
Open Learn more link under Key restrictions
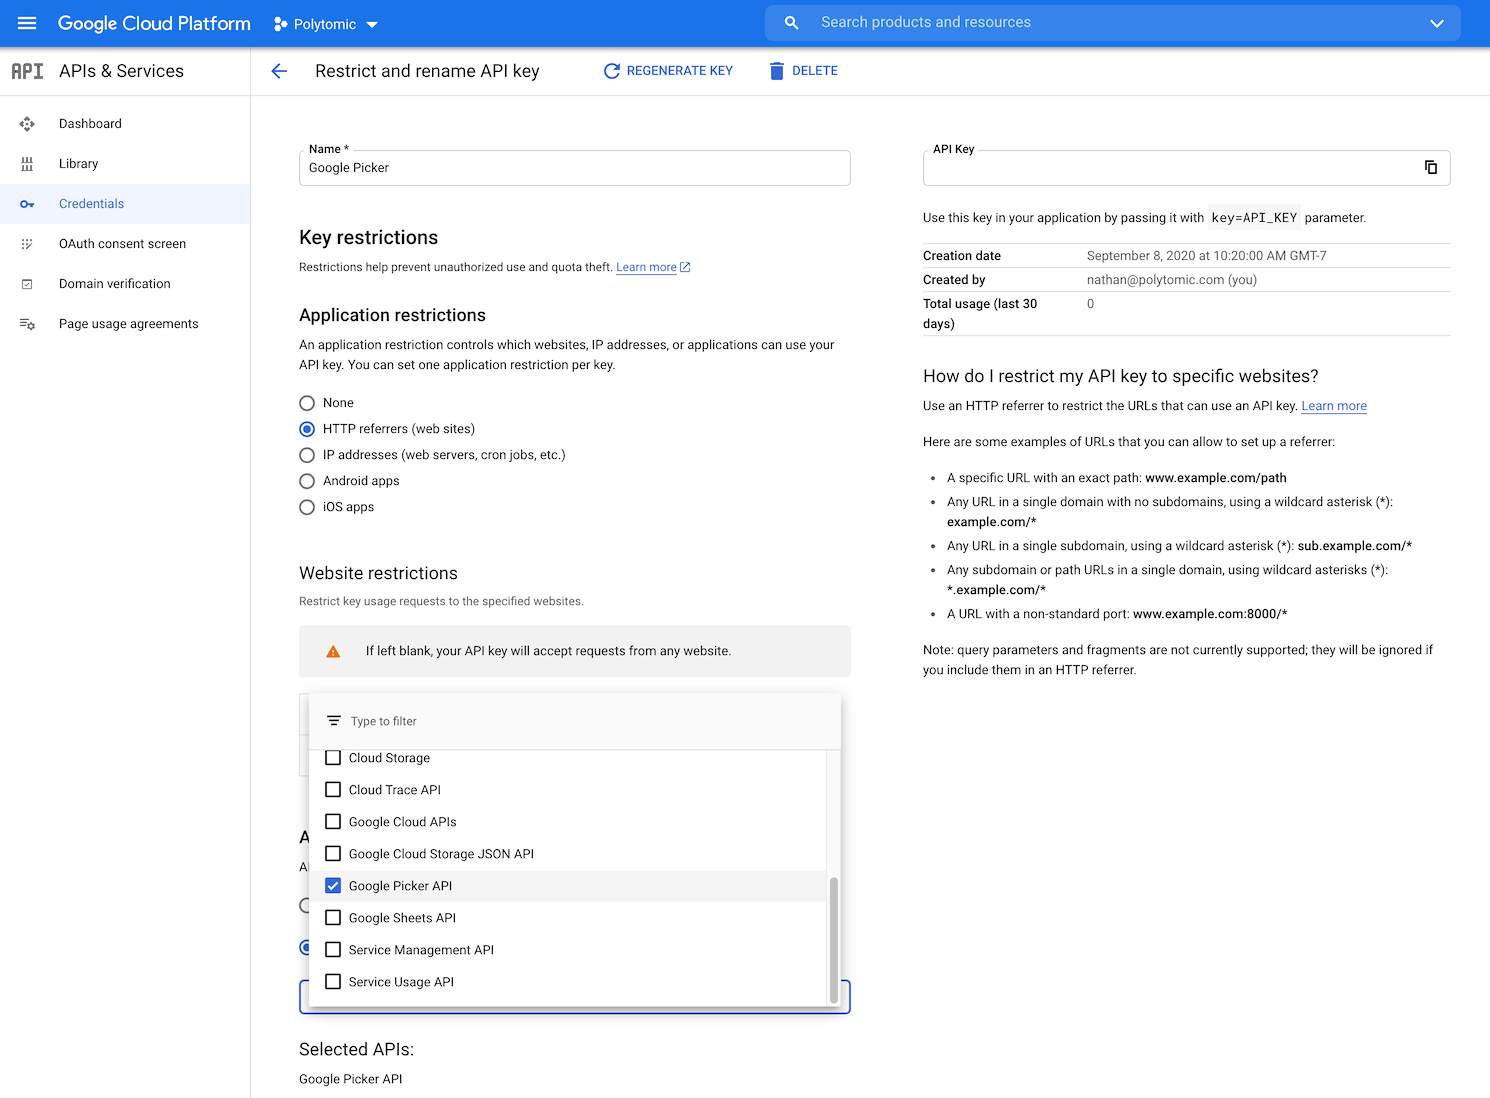pyautogui.click(x=653, y=267)
